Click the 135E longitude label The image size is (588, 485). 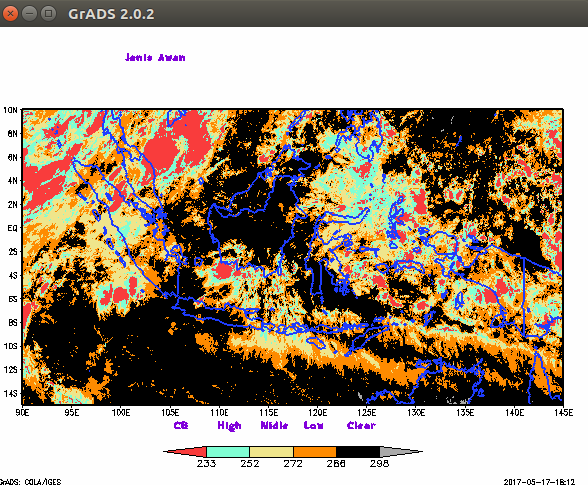pos(465,413)
